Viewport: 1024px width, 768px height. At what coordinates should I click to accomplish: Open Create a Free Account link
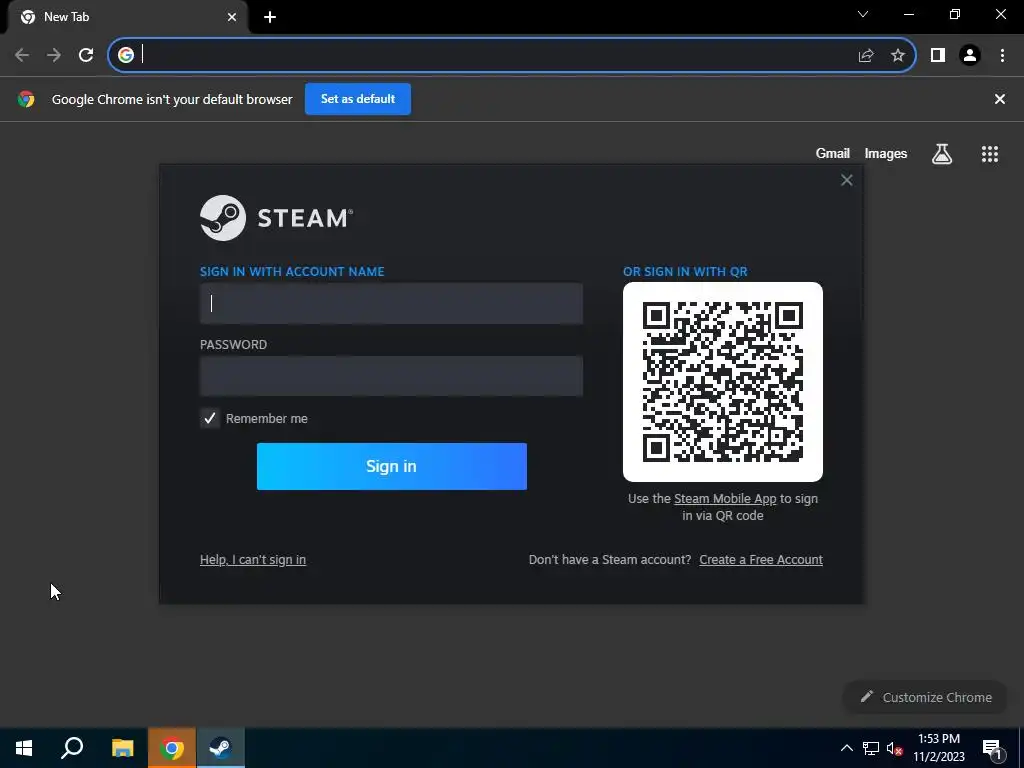(x=761, y=560)
